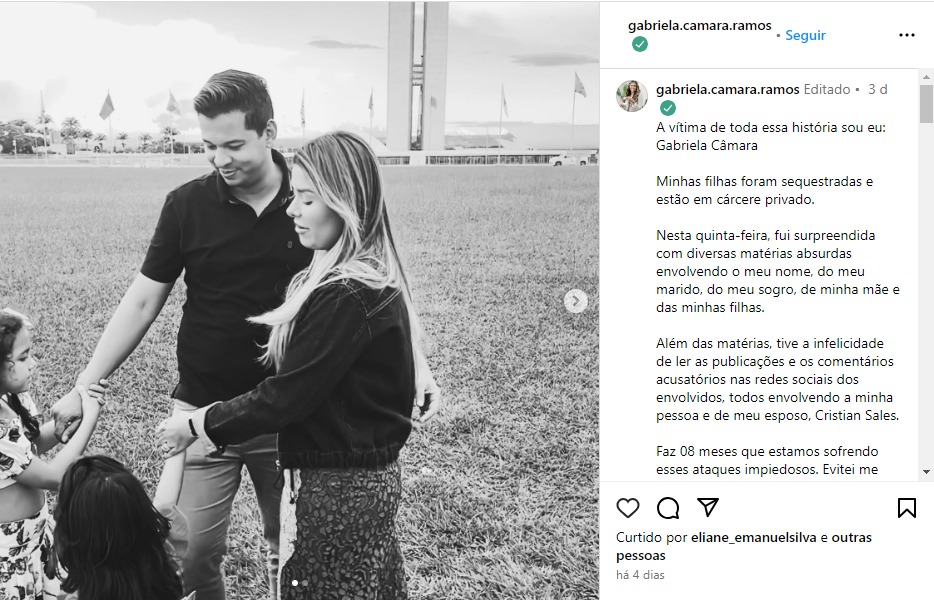Go to the next carousel photo arrow

click(576, 301)
